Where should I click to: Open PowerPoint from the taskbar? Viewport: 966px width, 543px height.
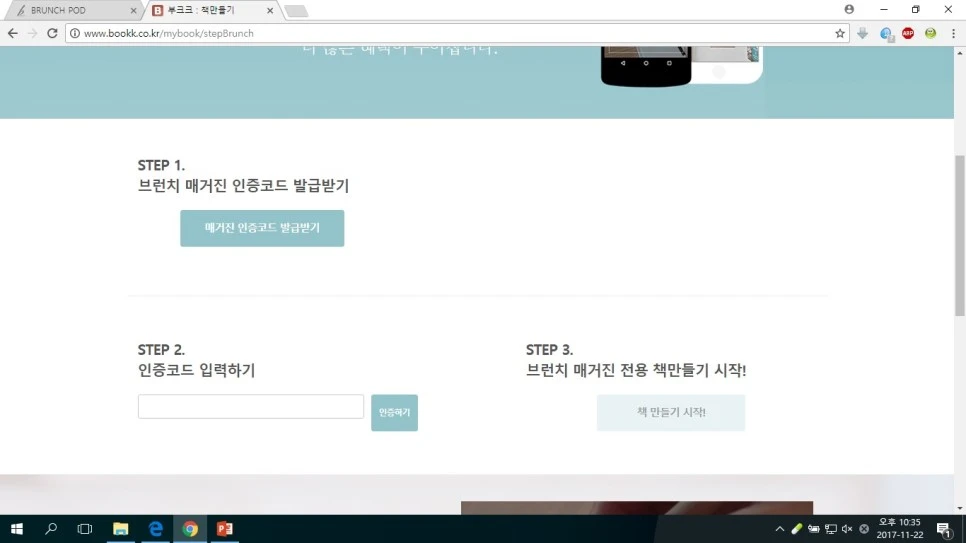[x=224, y=529]
